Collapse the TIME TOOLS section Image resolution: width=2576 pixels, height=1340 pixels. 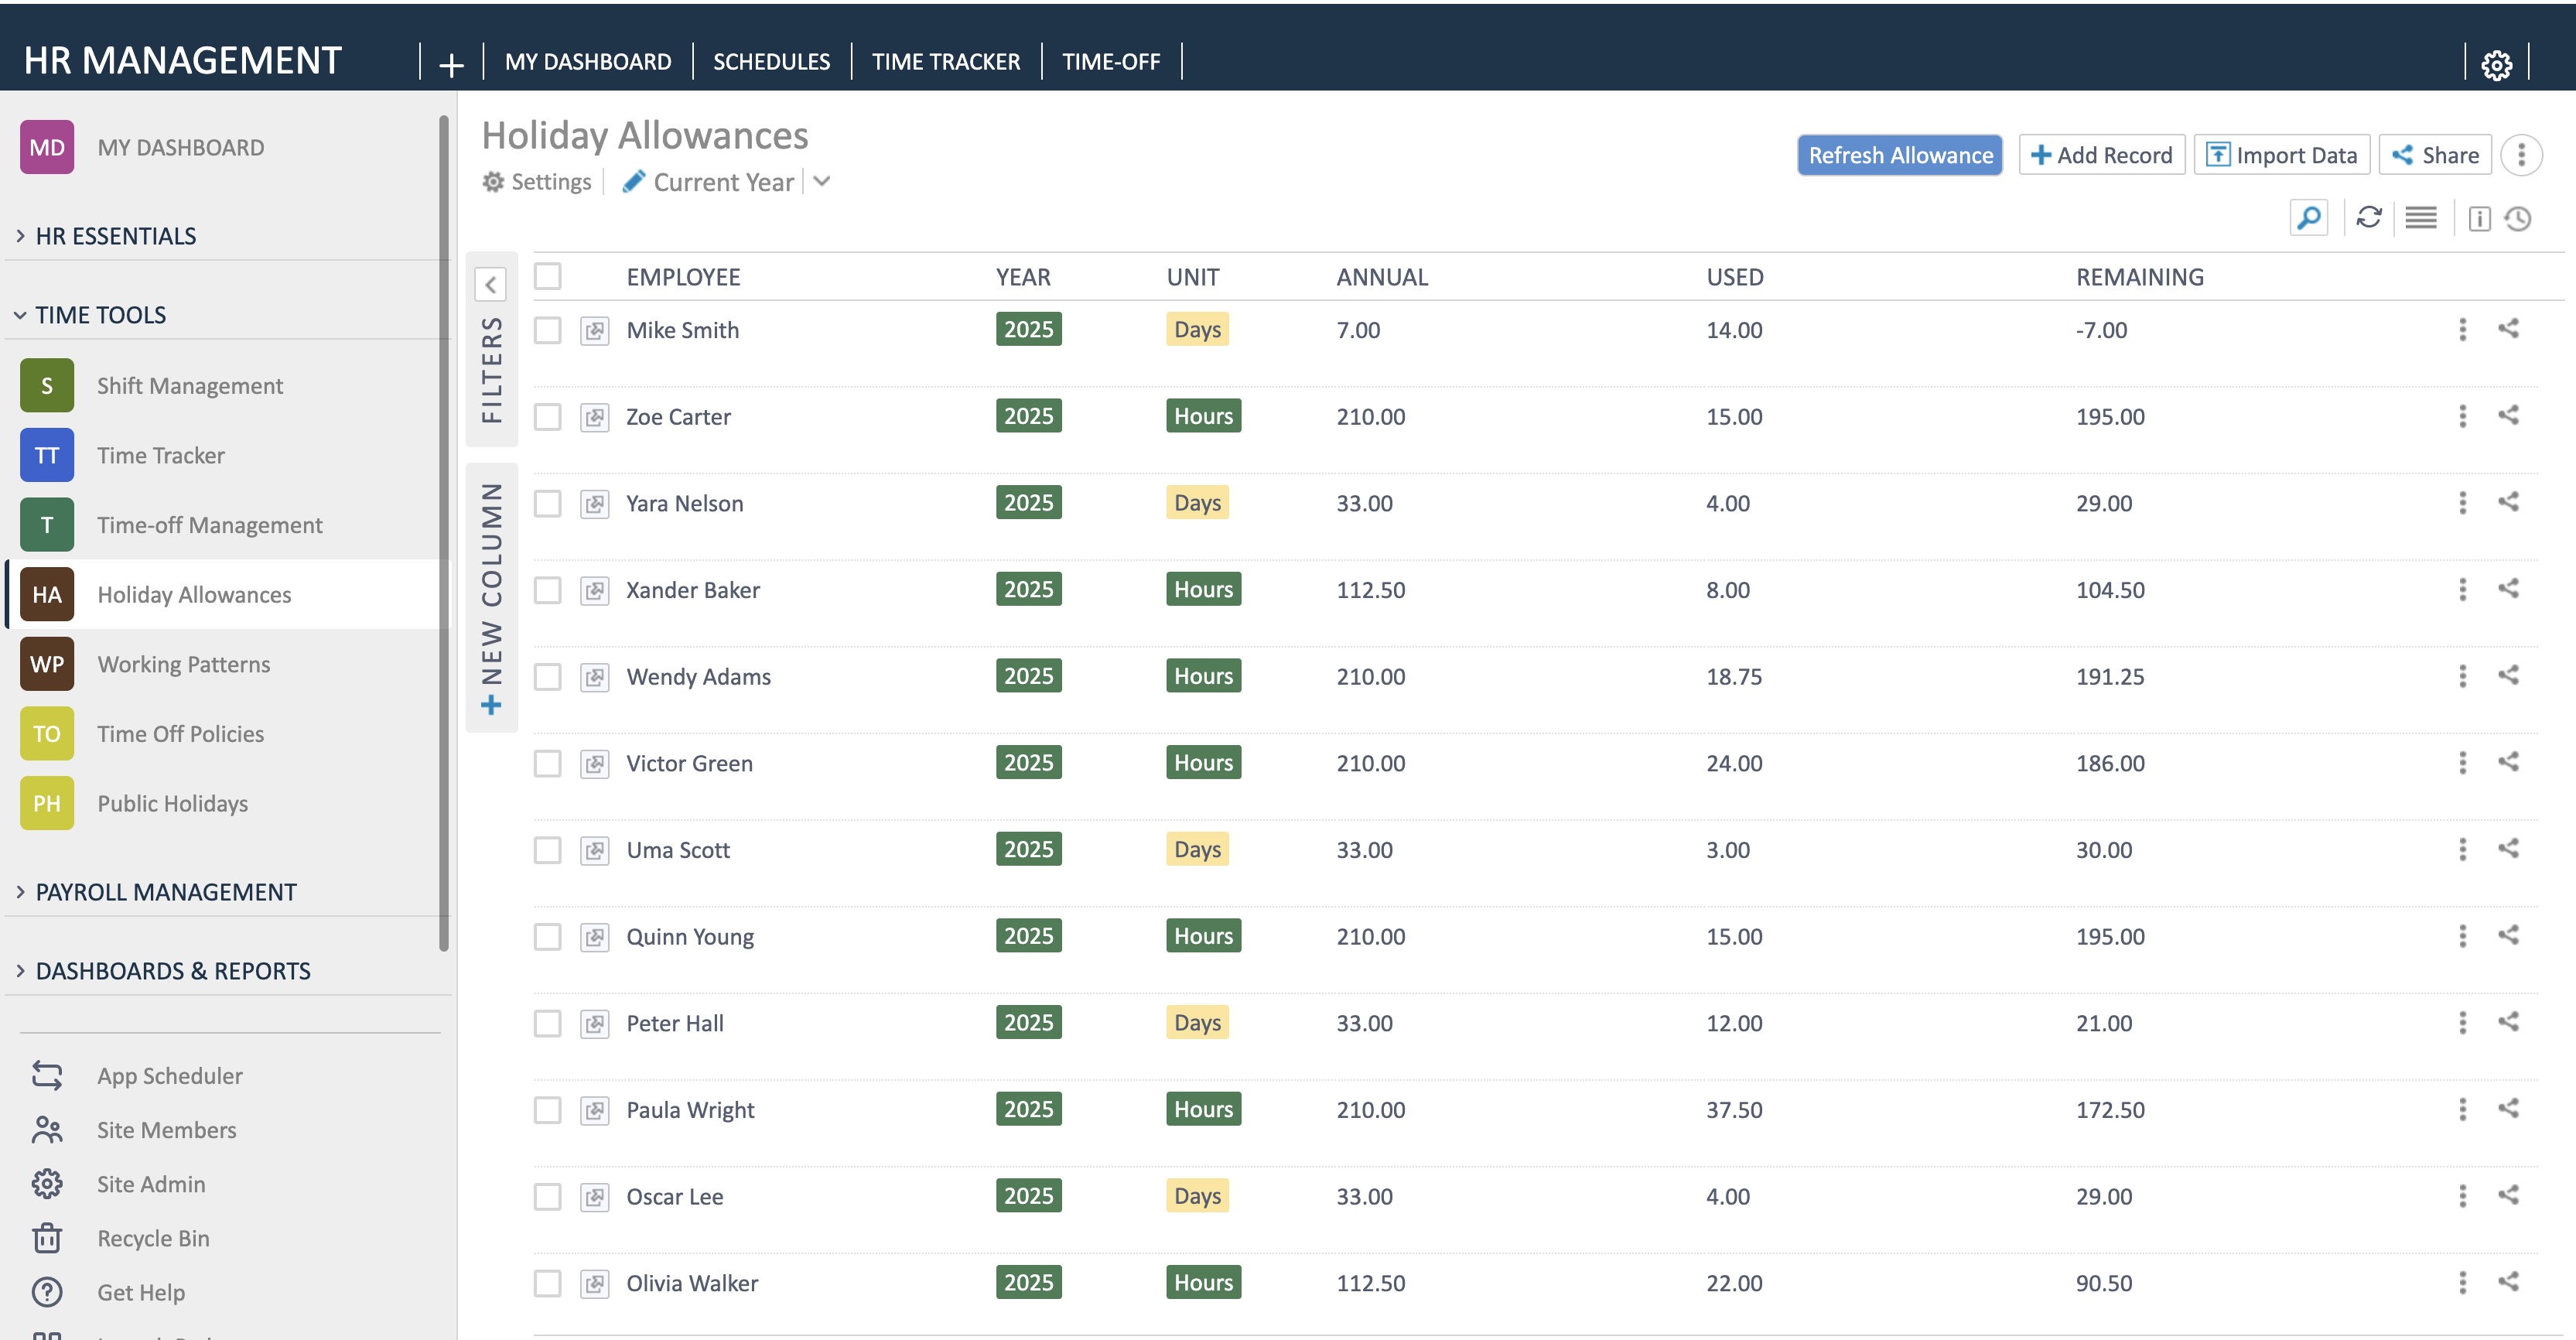(x=100, y=315)
